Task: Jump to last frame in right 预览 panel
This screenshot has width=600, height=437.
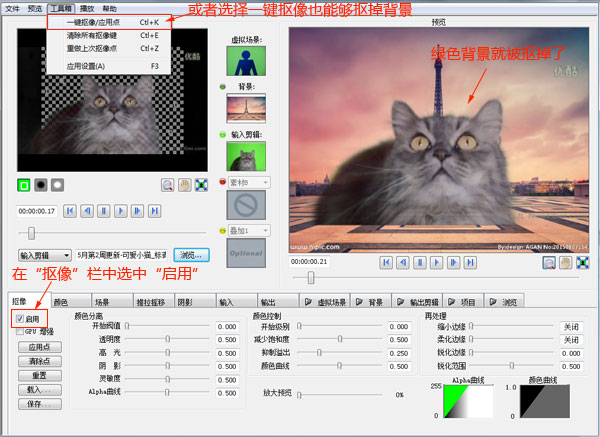Action: click(x=470, y=263)
